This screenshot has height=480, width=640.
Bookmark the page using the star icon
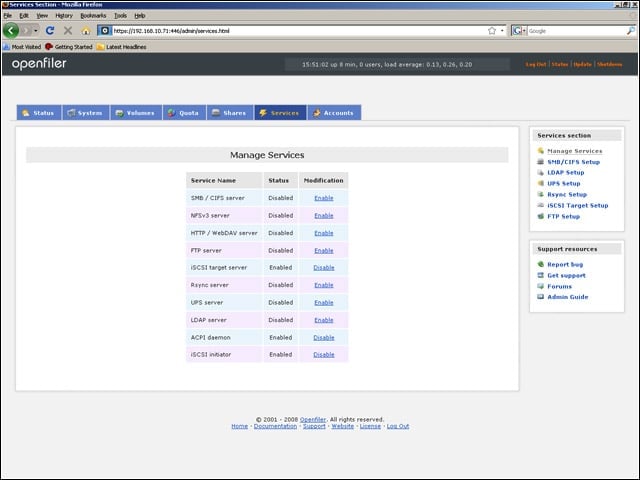point(492,31)
